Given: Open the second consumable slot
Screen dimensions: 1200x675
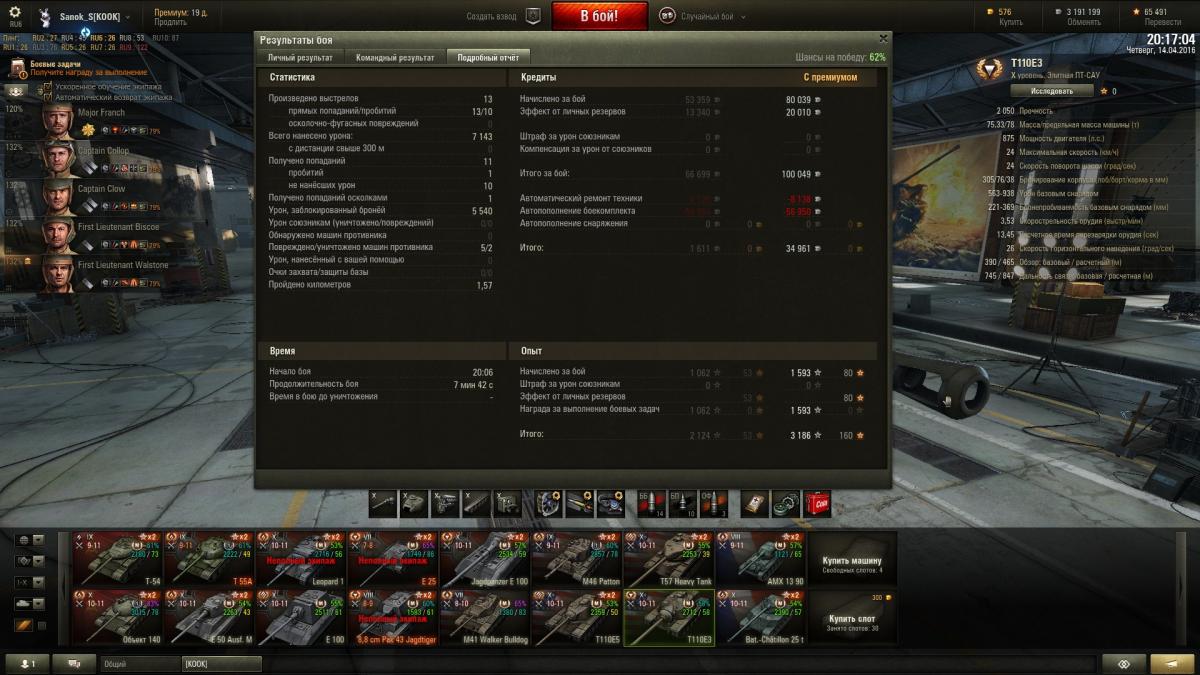Looking at the screenshot, I should coord(786,503).
